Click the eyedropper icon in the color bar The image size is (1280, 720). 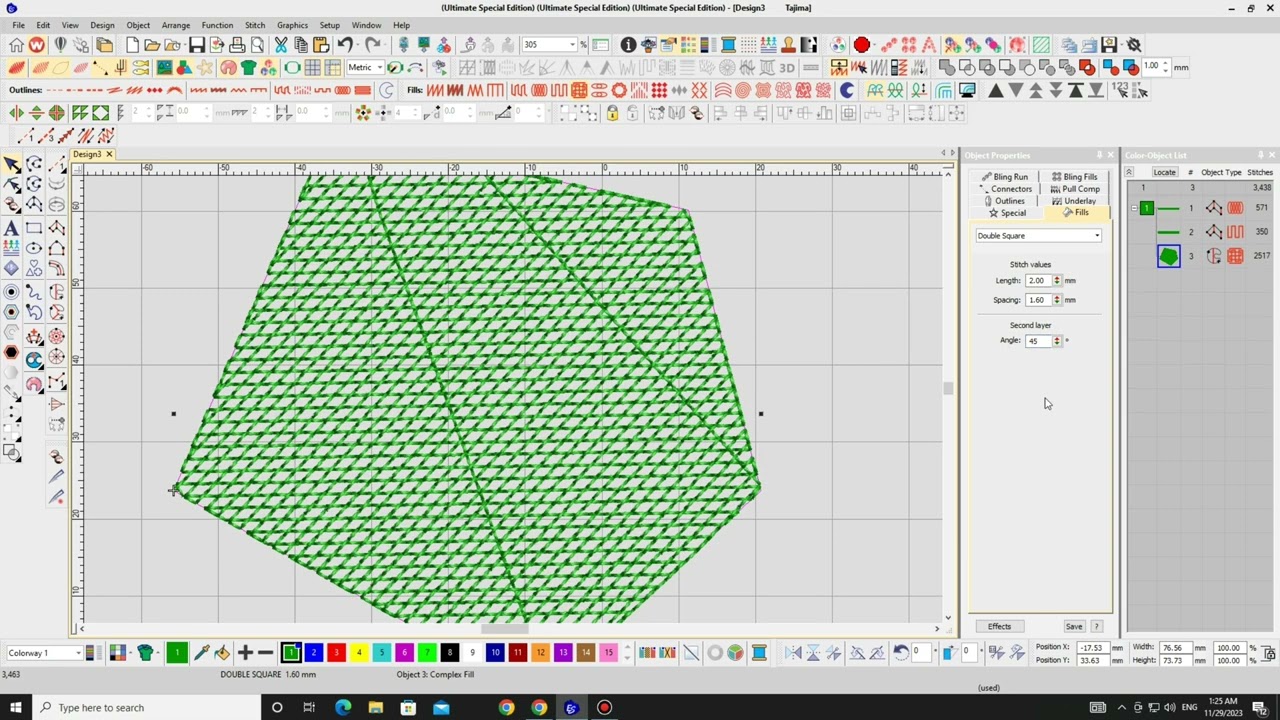pyautogui.click(x=201, y=653)
